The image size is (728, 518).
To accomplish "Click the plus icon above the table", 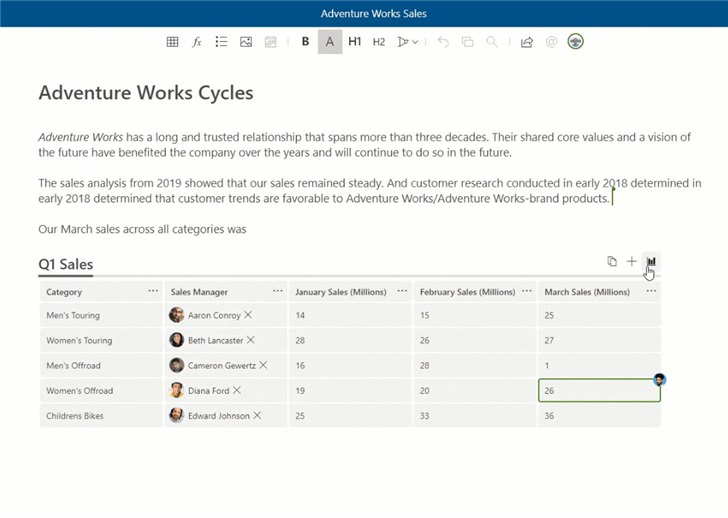I will coord(632,262).
